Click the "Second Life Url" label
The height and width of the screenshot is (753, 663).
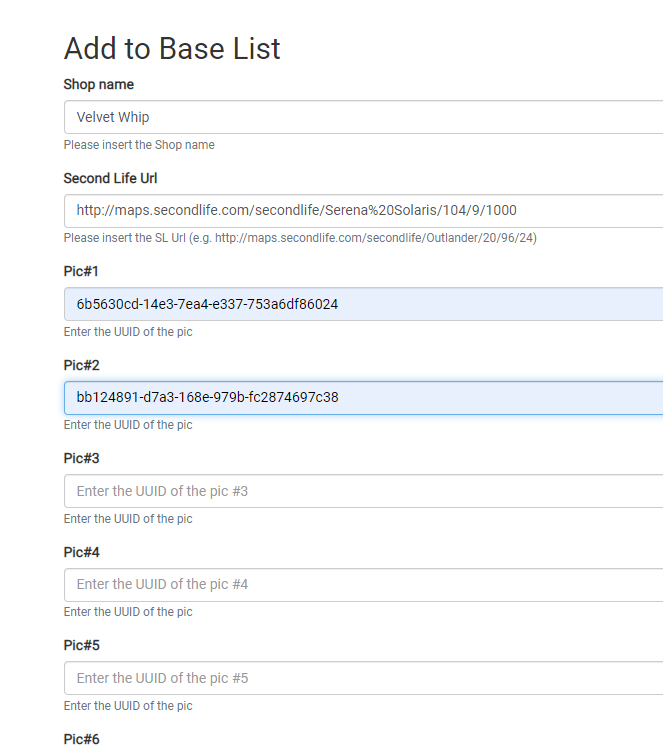[110, 178]
